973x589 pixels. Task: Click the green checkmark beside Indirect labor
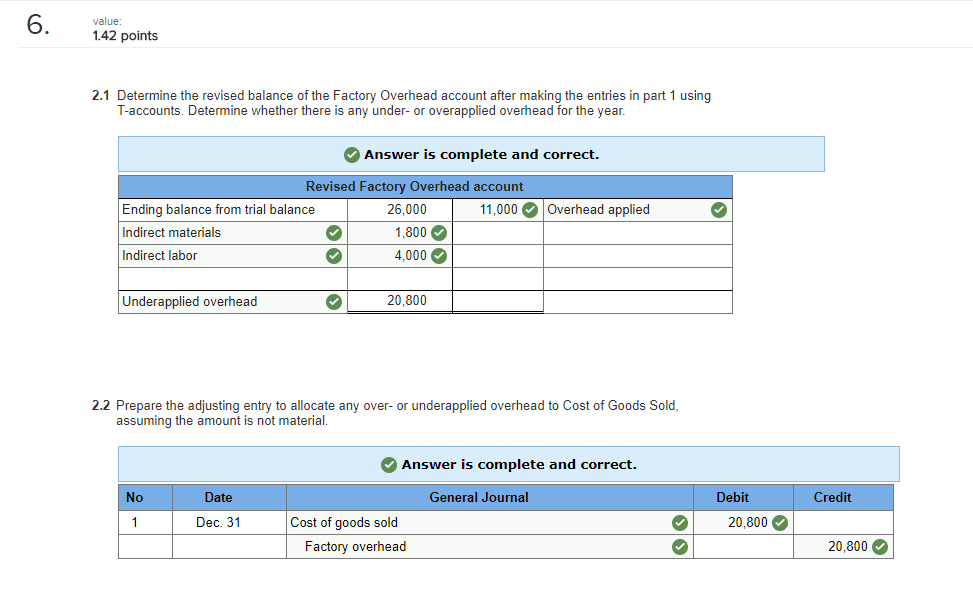[333, 255]
